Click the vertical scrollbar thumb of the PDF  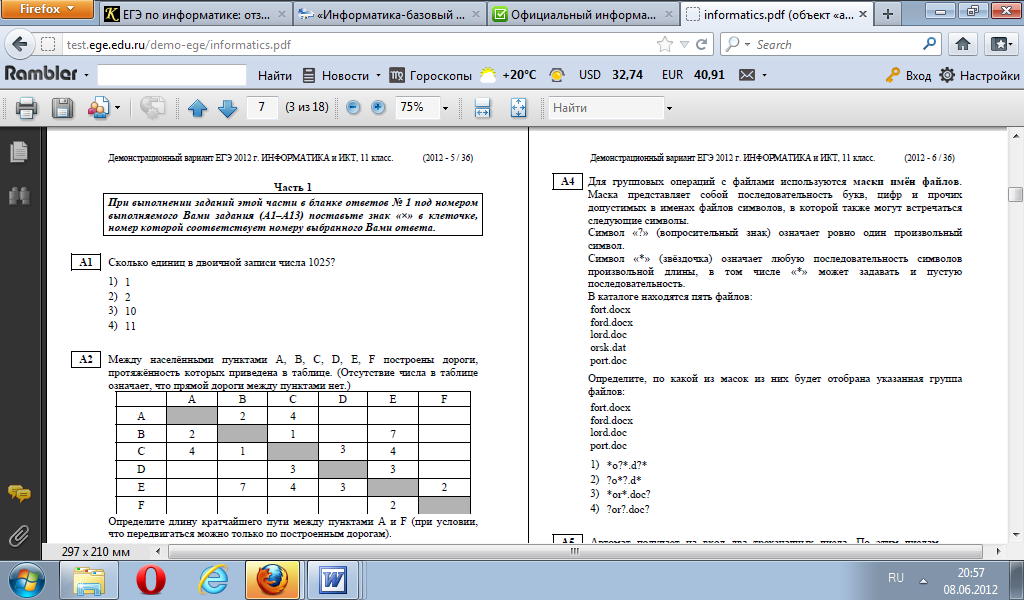click(x=1015, y=195)
